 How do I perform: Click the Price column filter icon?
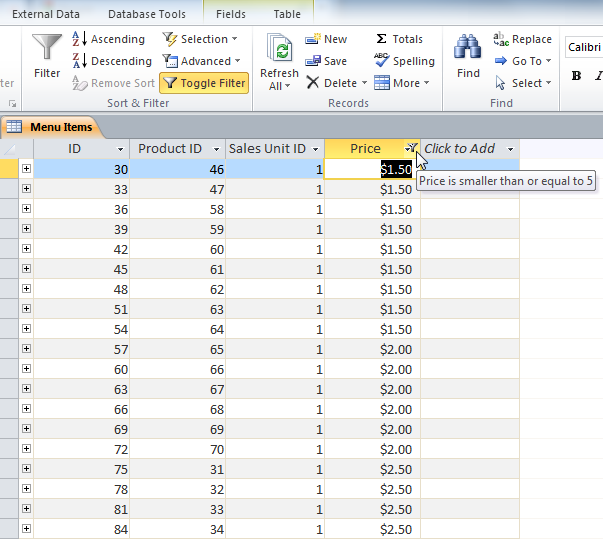[x=411, y=148]
